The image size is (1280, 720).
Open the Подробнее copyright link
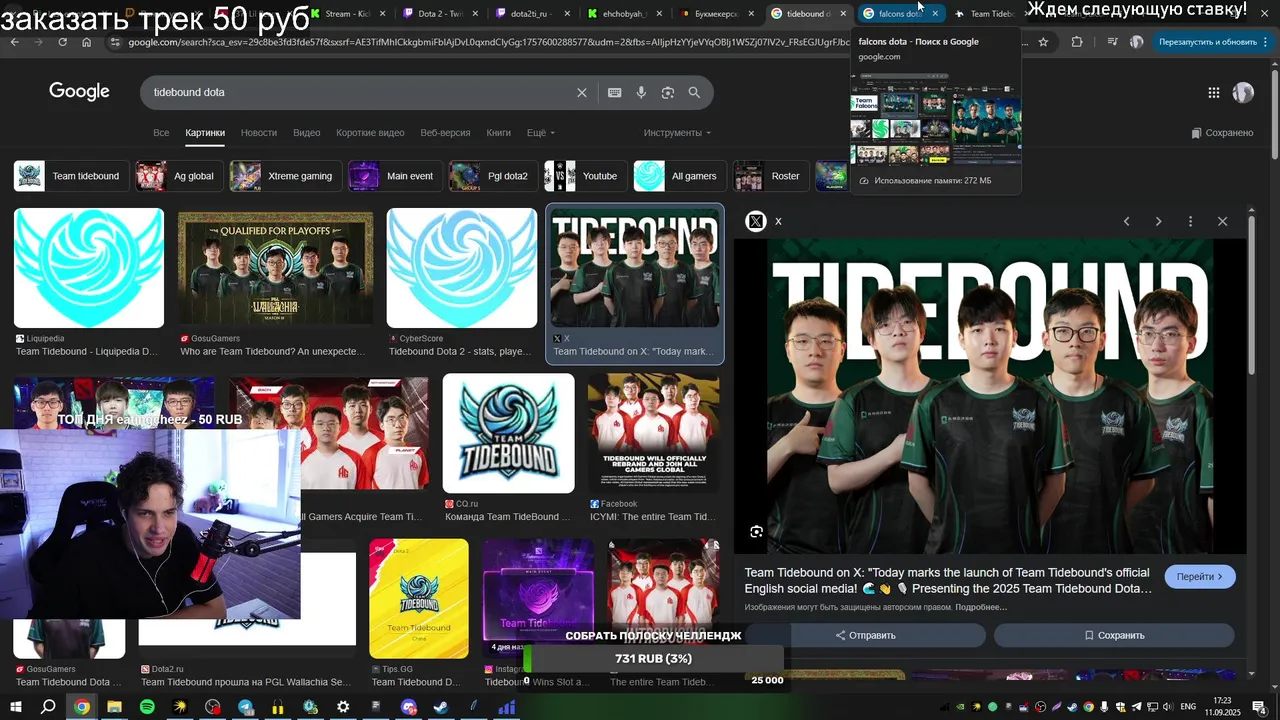980,607
